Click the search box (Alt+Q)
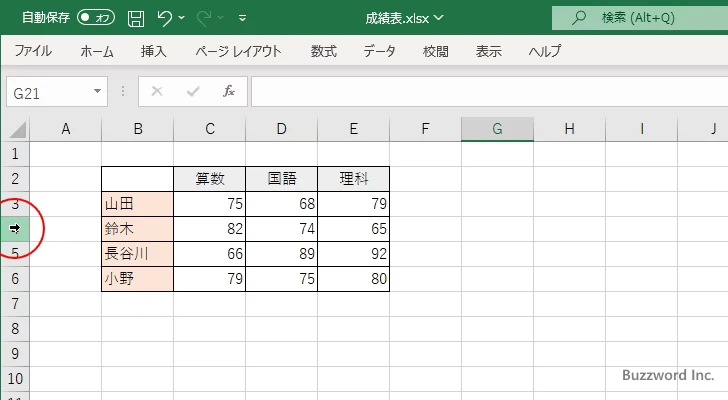This screenshot has height=400, width=728. 640,18
